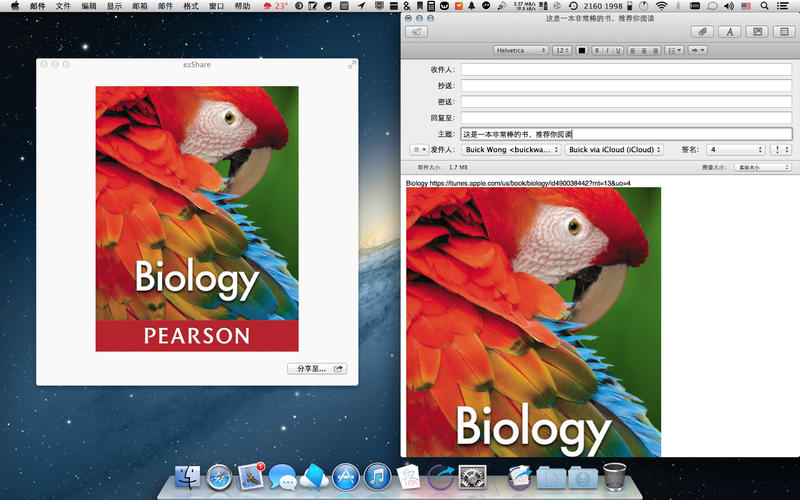Image resolution: width=800 pixels, height=500 pixels.
Task: Toggle italic formatting in Mail format bar
Action: coord(608,50)
